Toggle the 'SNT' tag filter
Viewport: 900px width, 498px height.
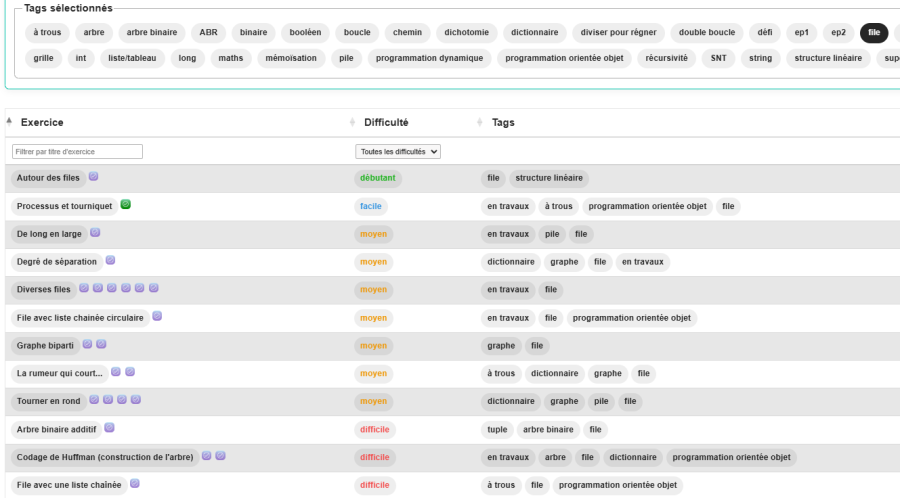[x=719, y=59]
